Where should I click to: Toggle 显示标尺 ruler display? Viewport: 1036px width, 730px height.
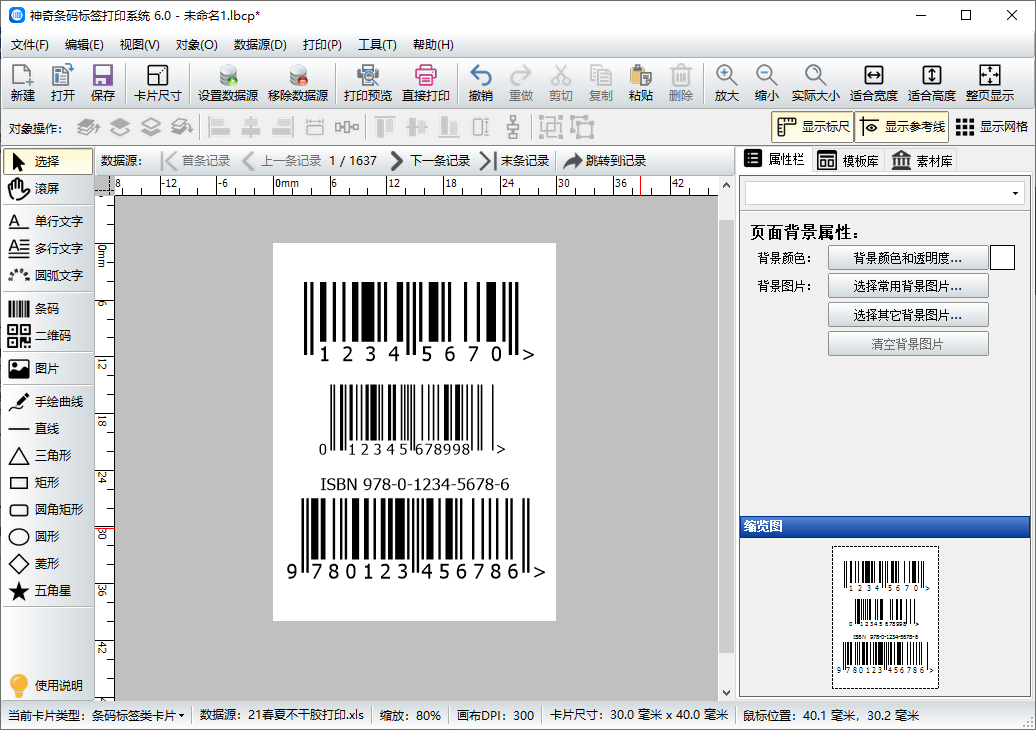pyautogui.click(x=812, y=127)
